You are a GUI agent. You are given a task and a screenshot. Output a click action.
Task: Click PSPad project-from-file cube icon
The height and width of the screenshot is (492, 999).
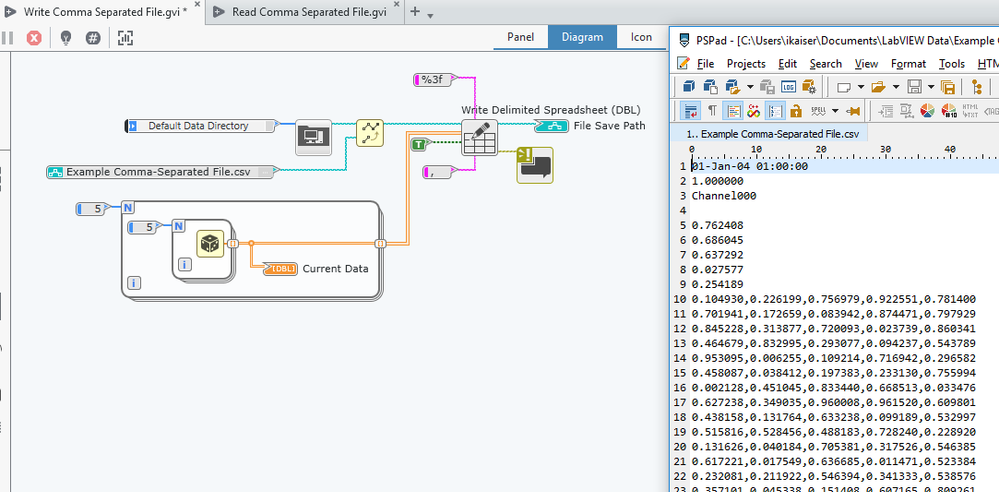point(711,86)
